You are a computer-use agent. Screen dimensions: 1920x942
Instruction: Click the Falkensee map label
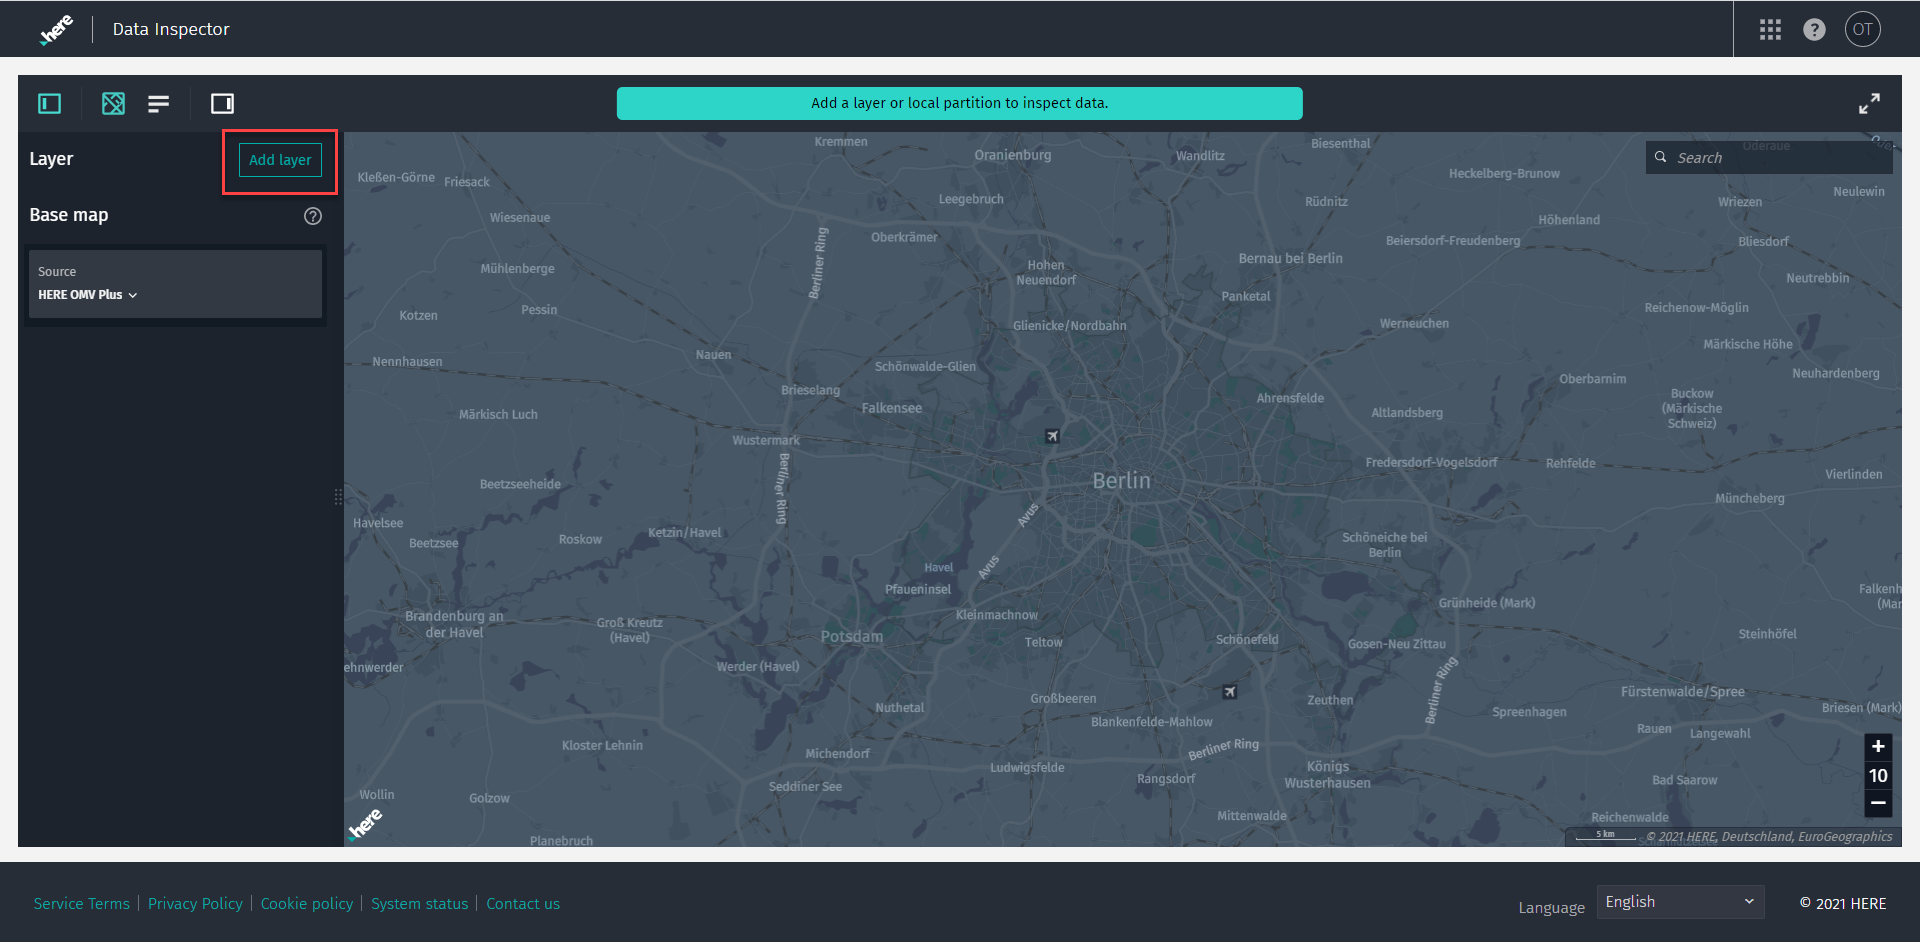(x=892, y=408)
